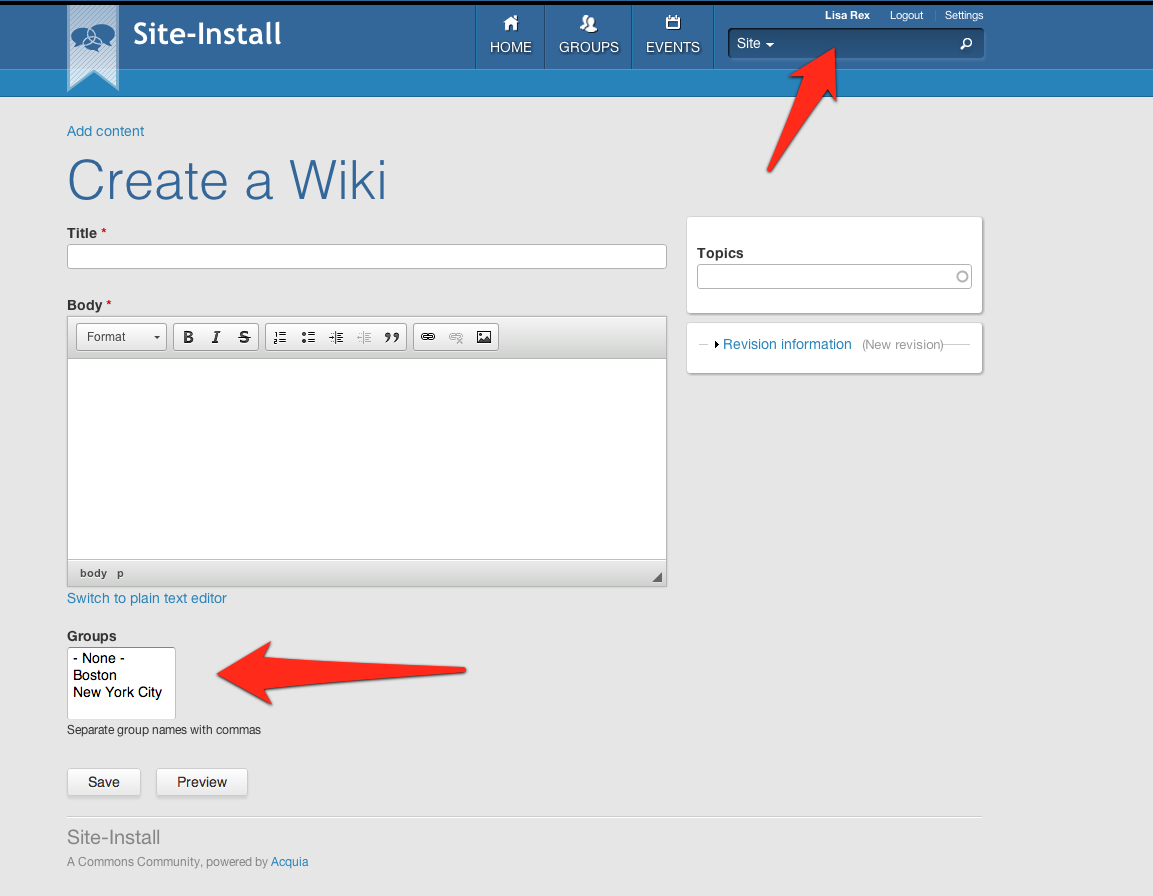Open GROUPS navigation item
The width and height of the screenshot is (1153, 896).
(x=588, y=37)
